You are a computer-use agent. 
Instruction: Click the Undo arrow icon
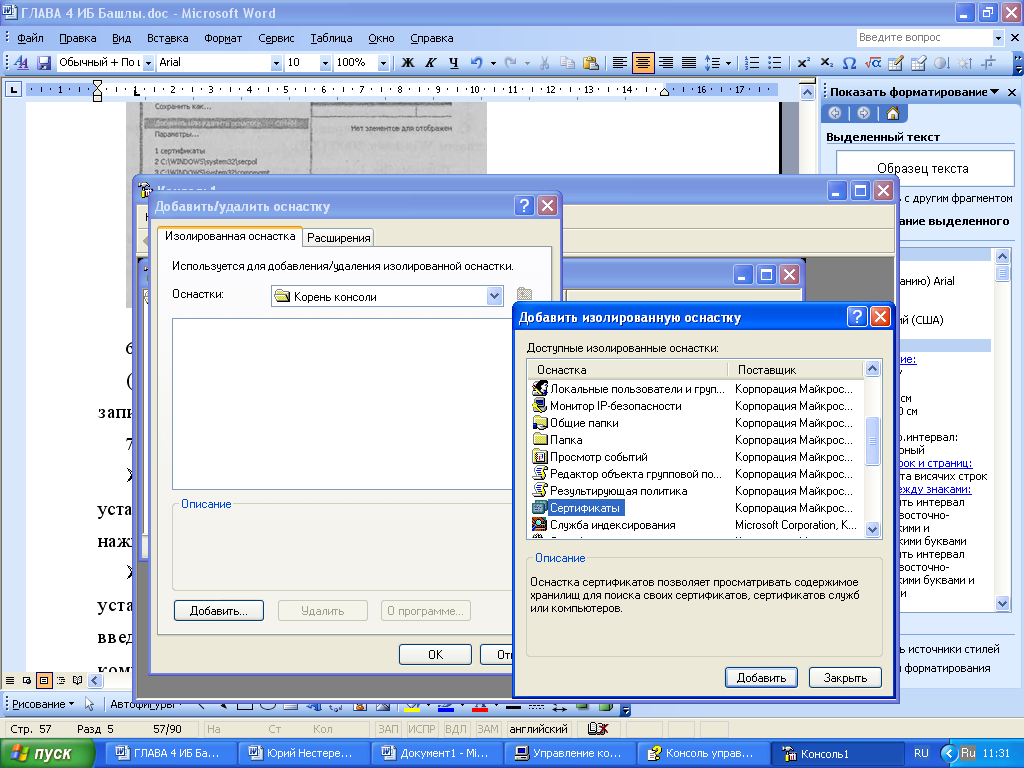[477, 63]
